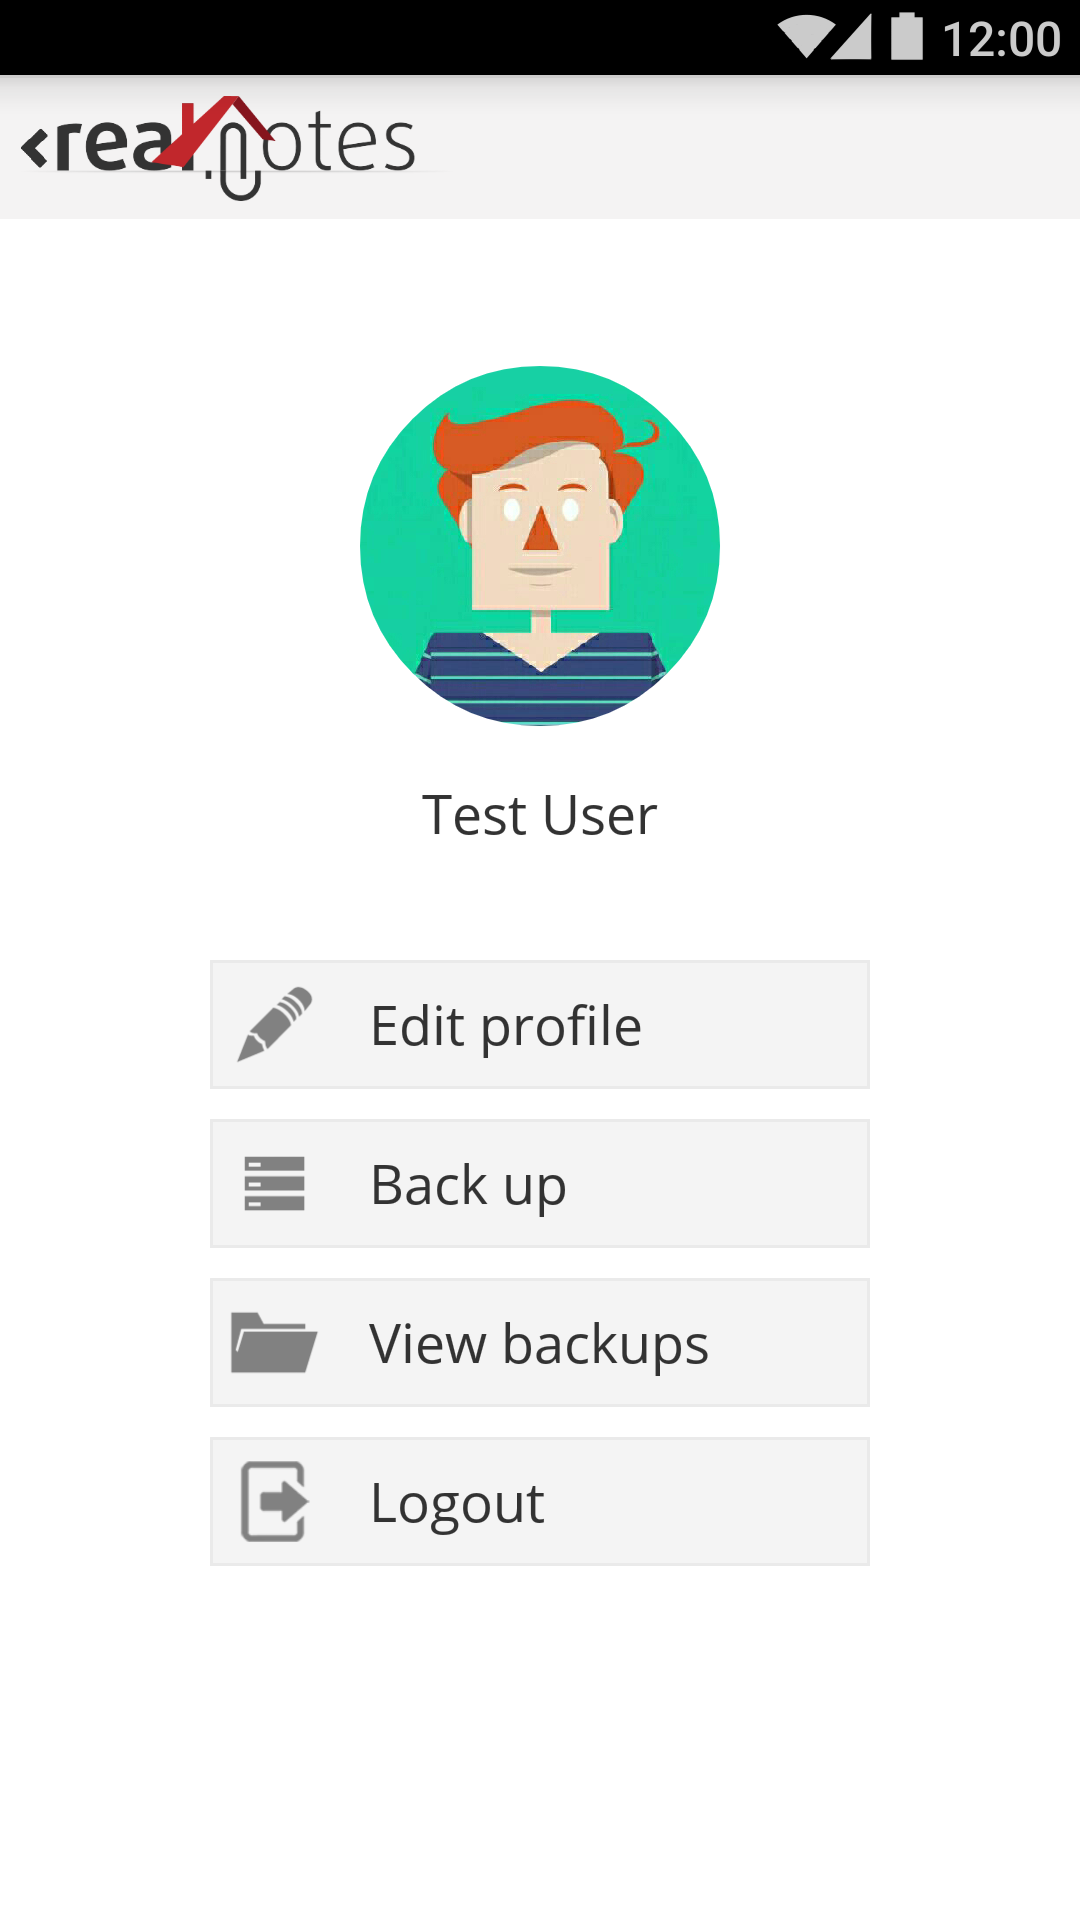Tap the Logout exit arrow icon
Screen dimensions: 1080x1920
point(274,1501)
